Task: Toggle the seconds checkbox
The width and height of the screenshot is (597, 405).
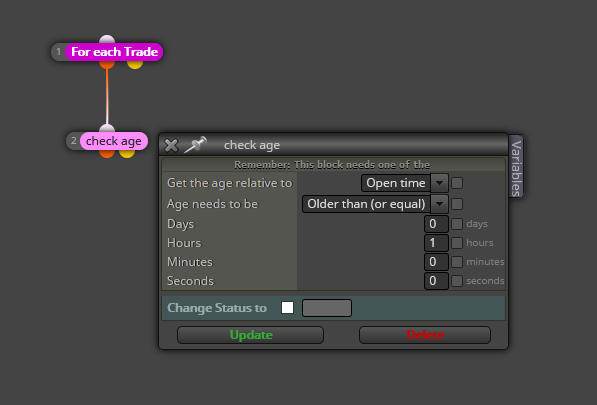Action: pos(457,281)
